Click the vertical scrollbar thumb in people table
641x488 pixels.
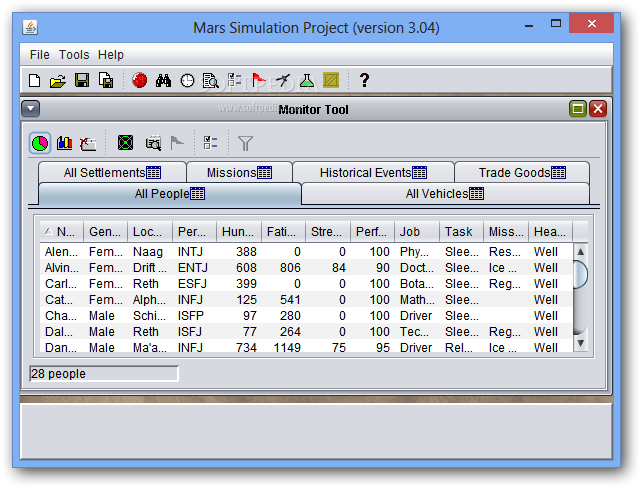click(x=580, y=274)
